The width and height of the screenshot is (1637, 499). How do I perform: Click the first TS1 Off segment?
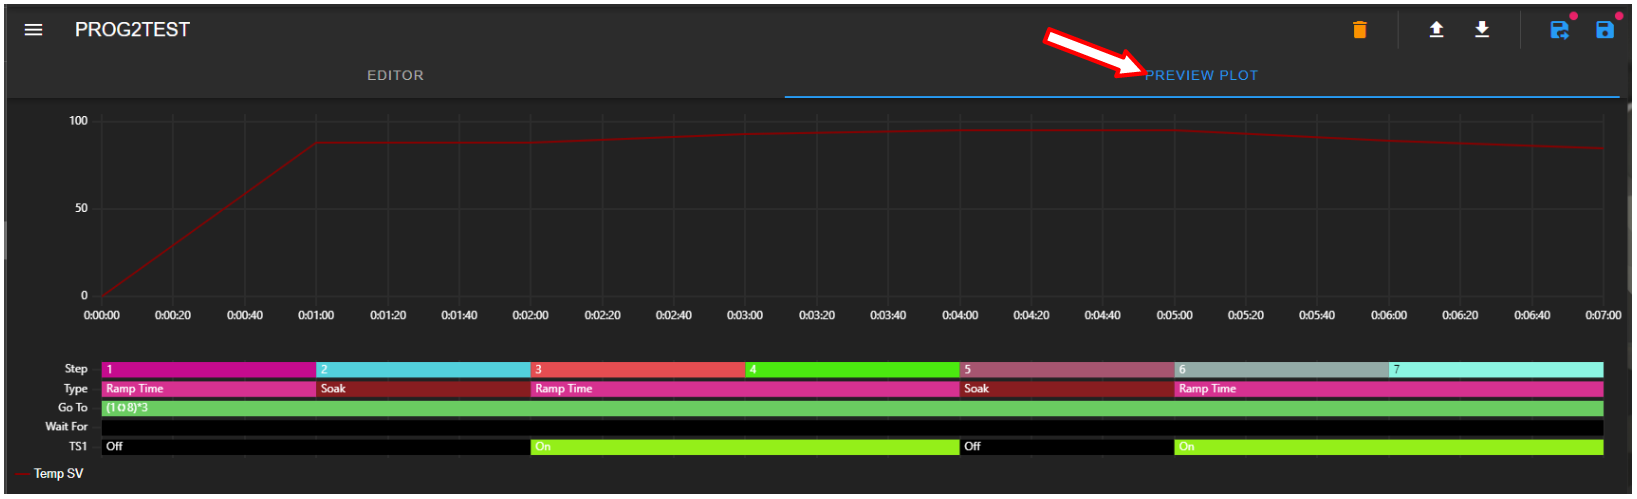316,447
